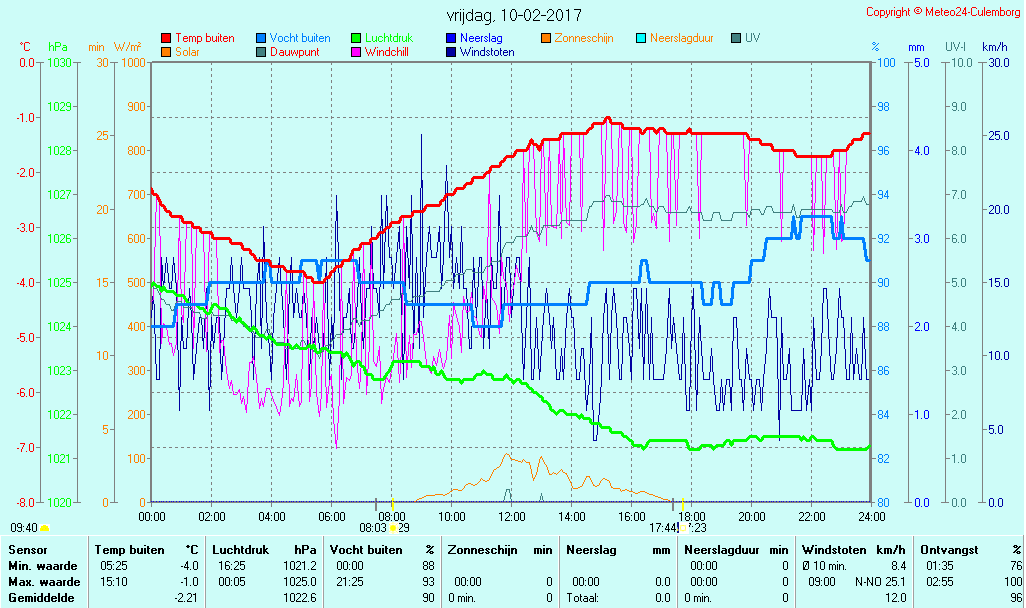
Task: Click the sun icon next to 09:40
Action: [44, 527]
